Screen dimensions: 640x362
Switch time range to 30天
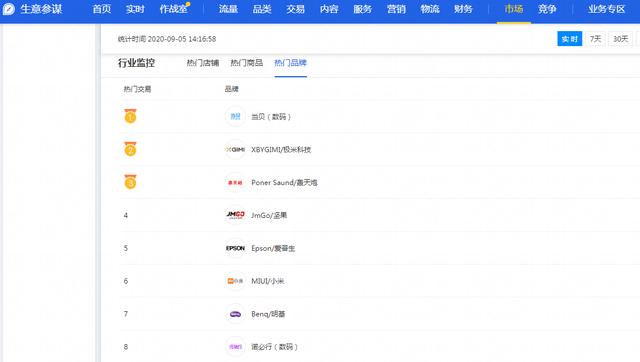[x=620, y=39]
